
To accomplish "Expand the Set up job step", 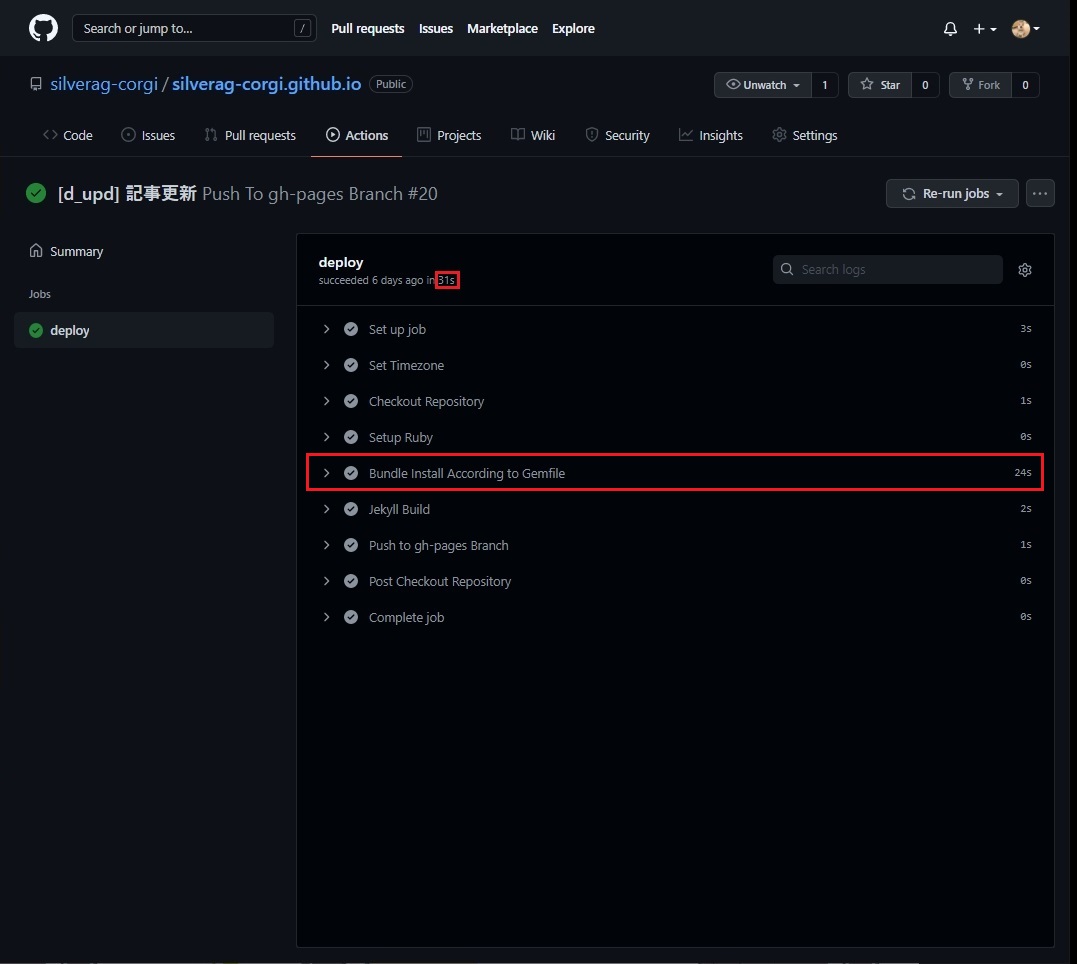I will (326, 329).
